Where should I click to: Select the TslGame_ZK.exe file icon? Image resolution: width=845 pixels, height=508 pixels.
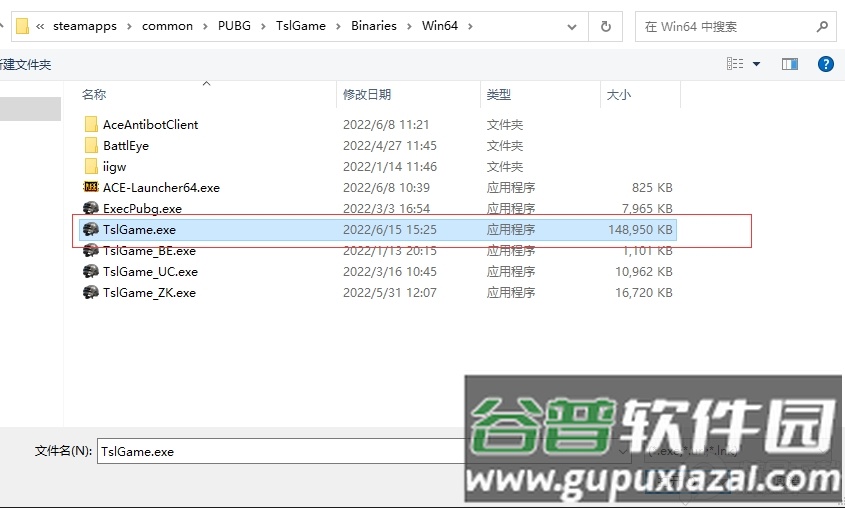tap(91, 293)
